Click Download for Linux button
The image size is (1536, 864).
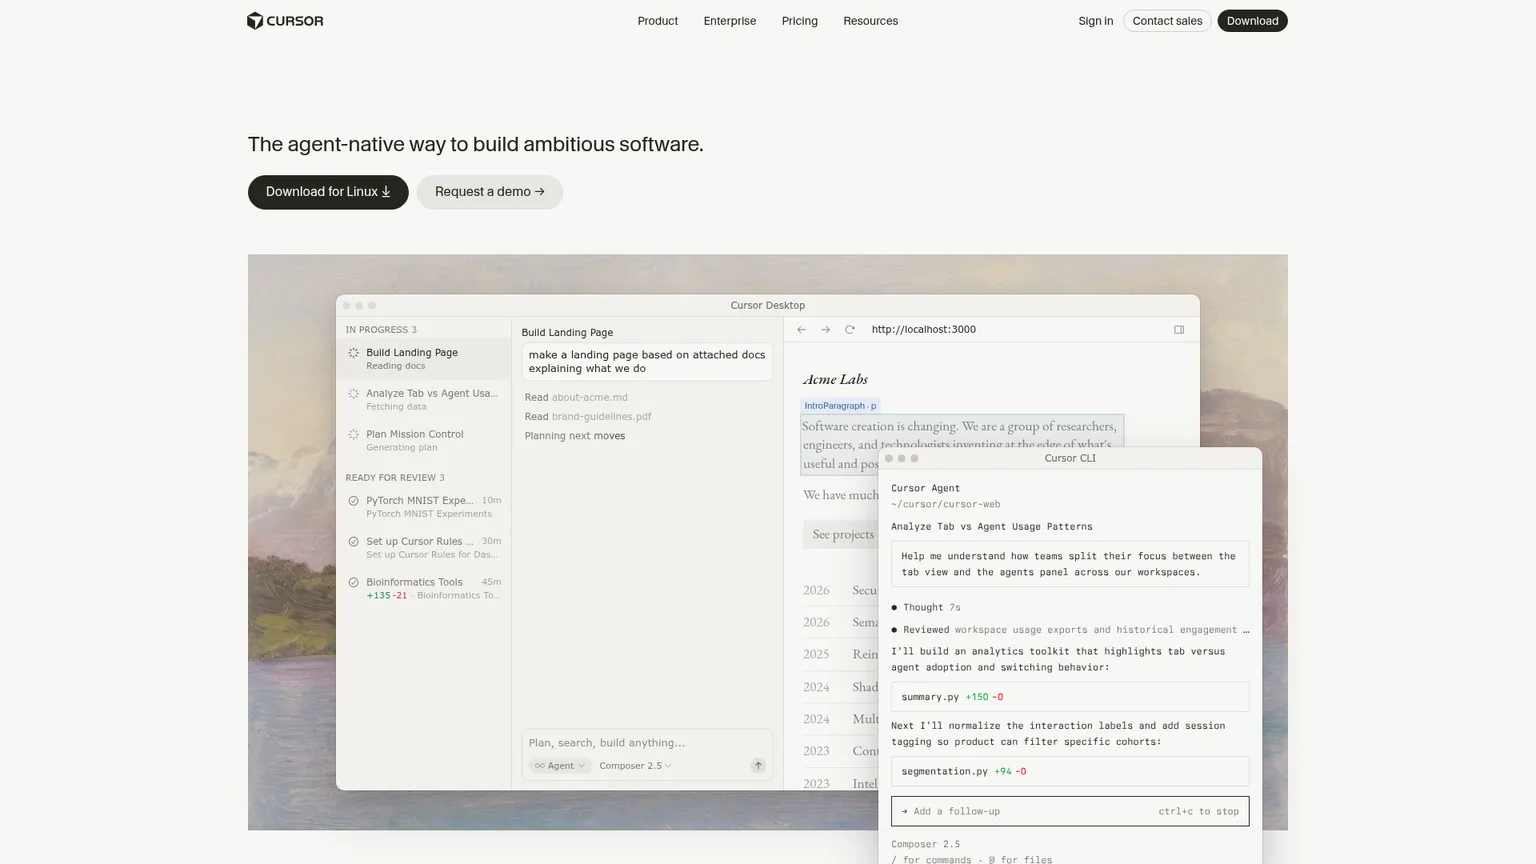point(328,192)
